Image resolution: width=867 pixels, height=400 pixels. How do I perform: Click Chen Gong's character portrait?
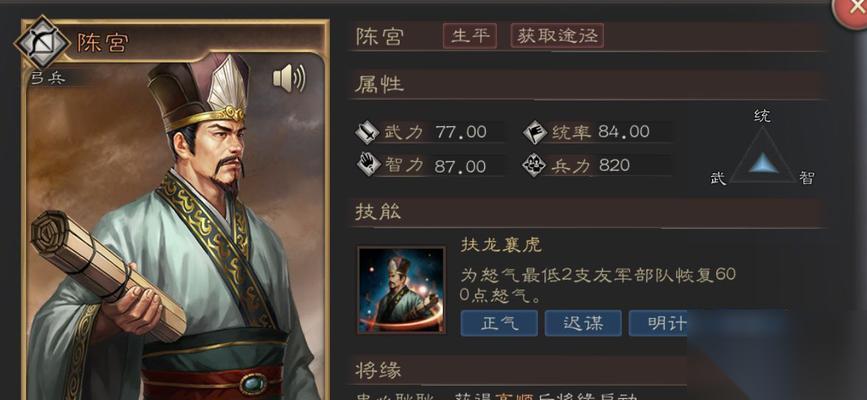[x=175, y=227]
